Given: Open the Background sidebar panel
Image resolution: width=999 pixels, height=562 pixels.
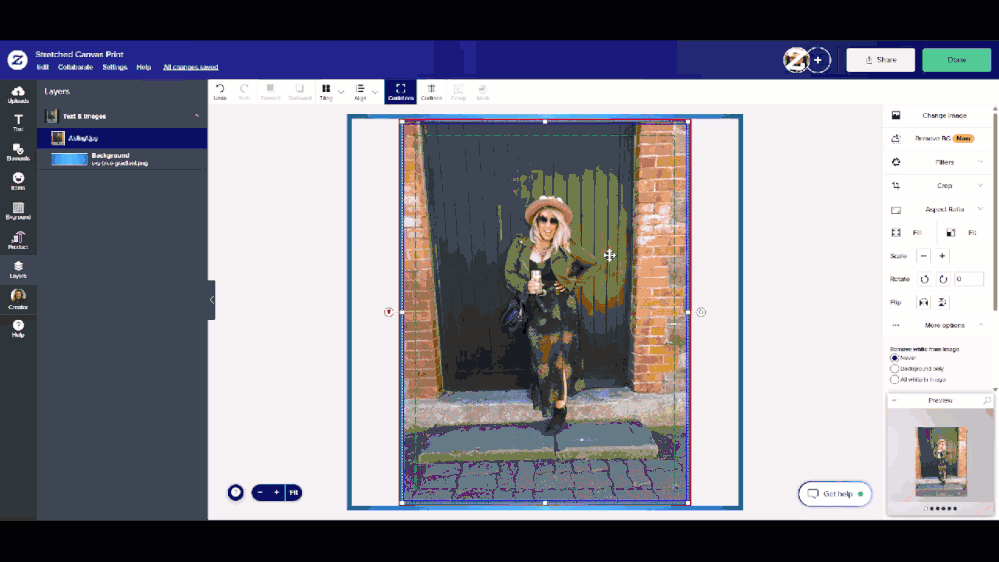Looking at the screenshot, I should tap(18, 211).
